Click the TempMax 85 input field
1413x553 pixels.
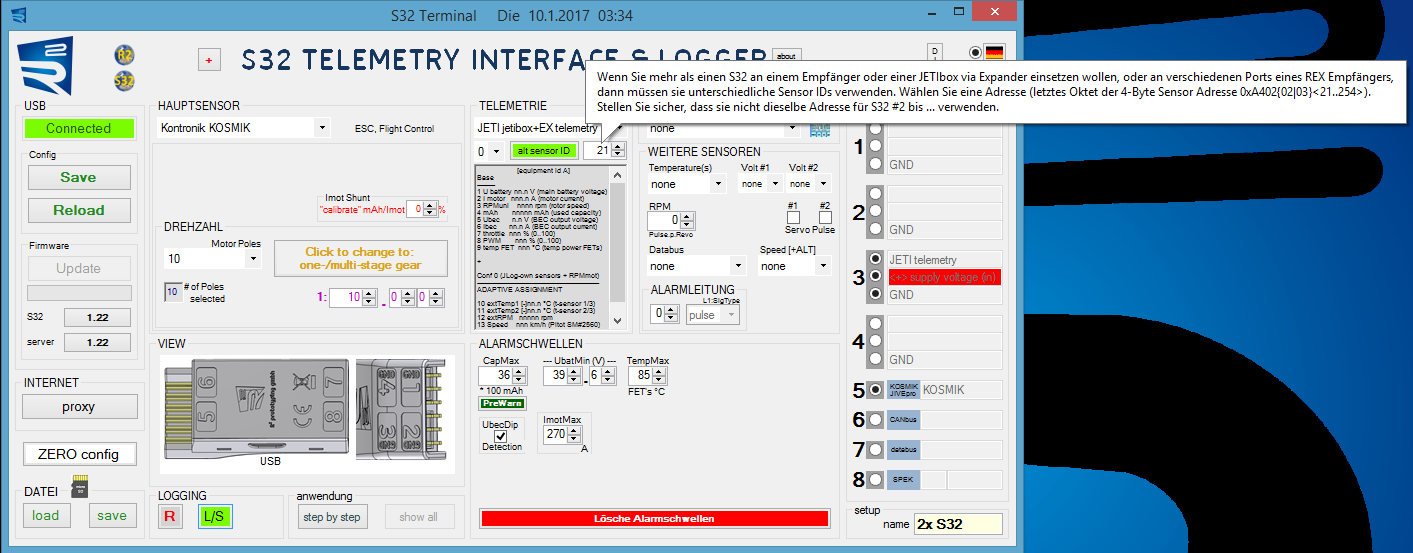(642, 376)
